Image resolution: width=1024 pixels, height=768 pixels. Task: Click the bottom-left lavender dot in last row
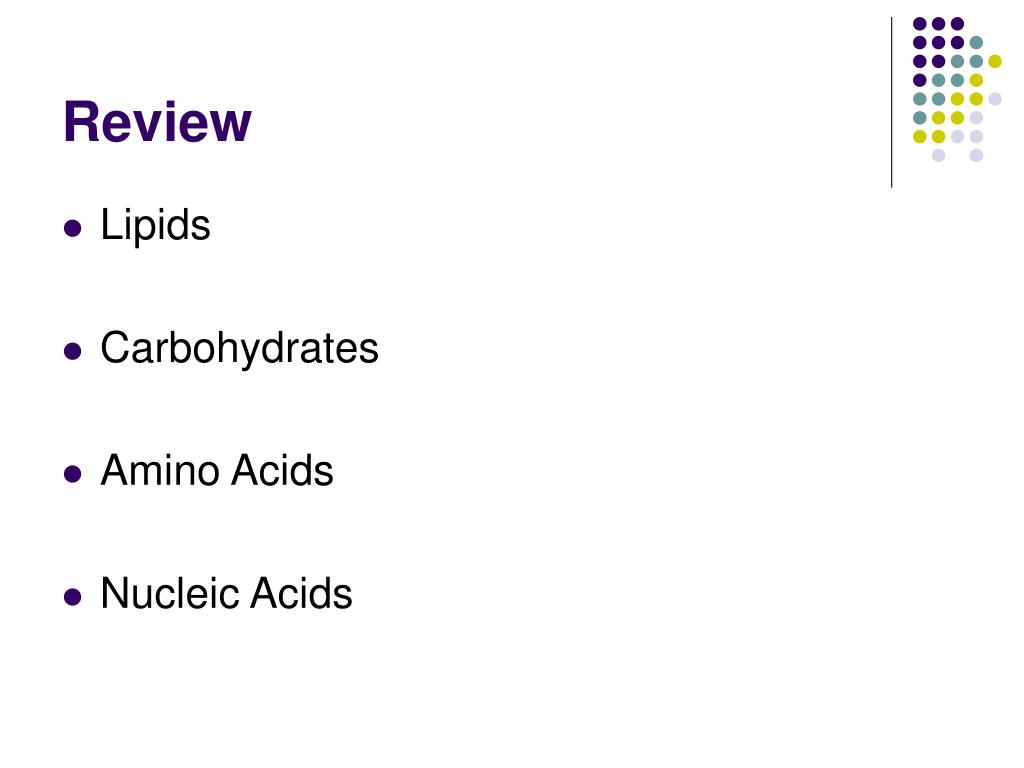(938, 155)
